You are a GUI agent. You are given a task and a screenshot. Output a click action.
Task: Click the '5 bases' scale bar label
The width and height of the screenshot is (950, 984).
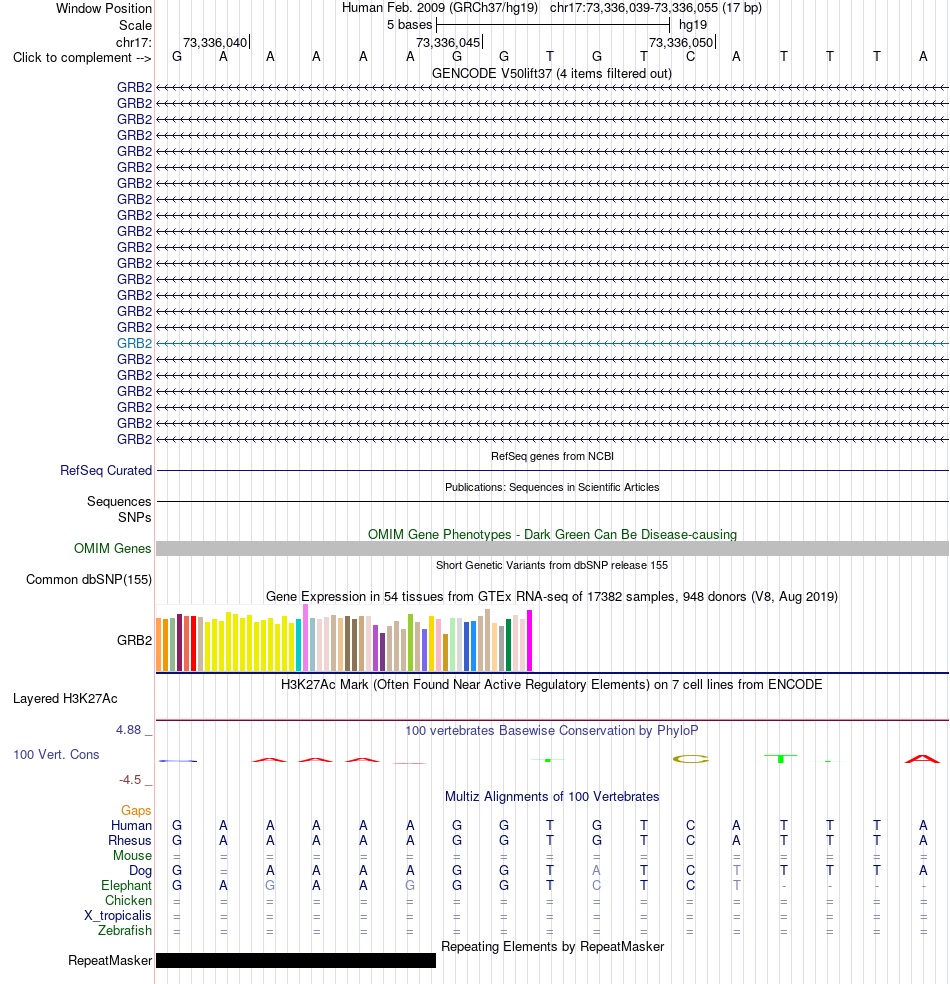tap(409, 25)
